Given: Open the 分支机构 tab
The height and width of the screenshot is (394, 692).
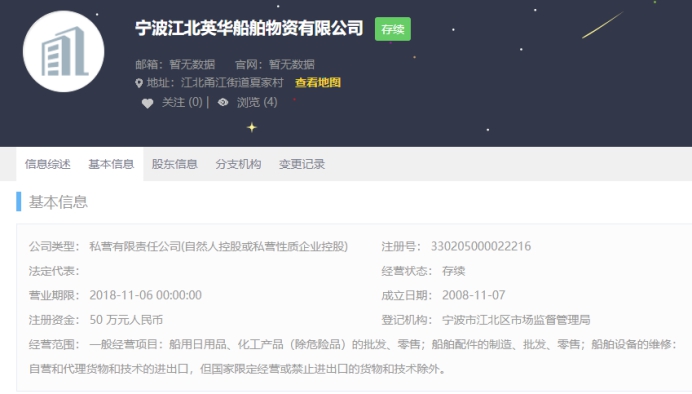Looking at the screenshot, I should pos(238,164).
